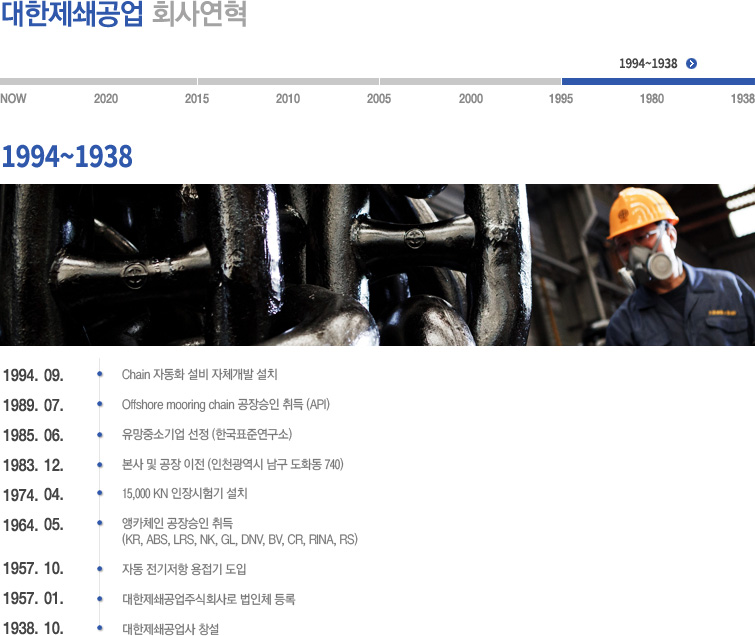The image size is (755, 636).
Task: Click the 1980 label on the timeline
Action: pyautogui.click(x=652, y=99)
